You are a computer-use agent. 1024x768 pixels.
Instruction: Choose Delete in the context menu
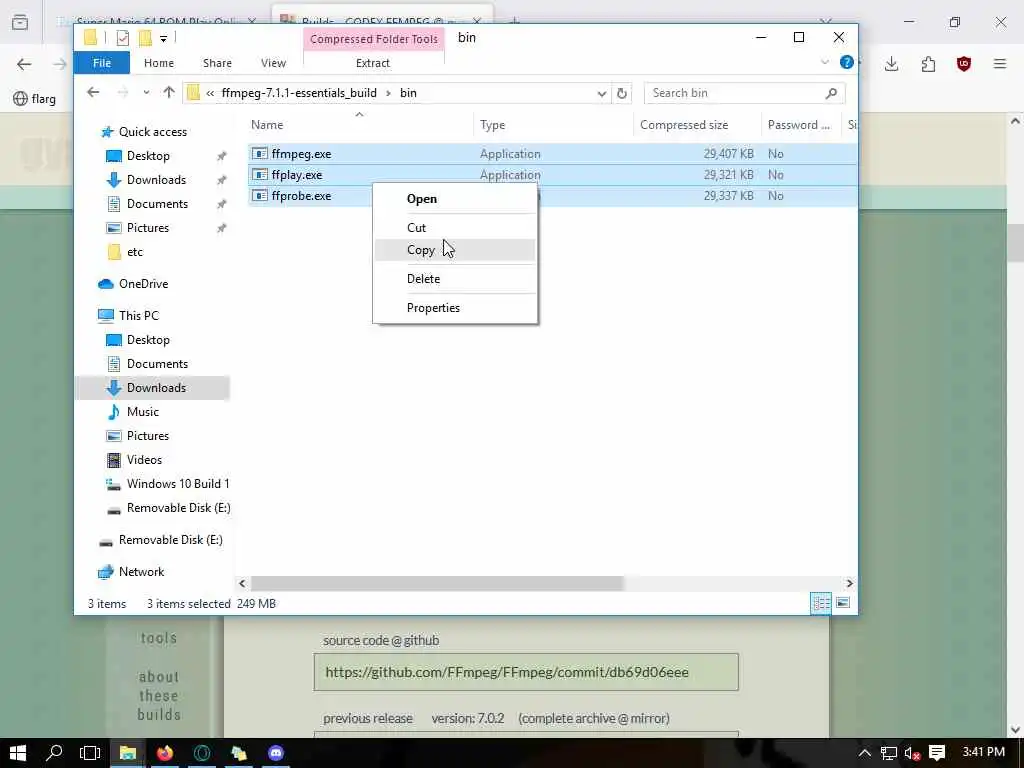455,279
